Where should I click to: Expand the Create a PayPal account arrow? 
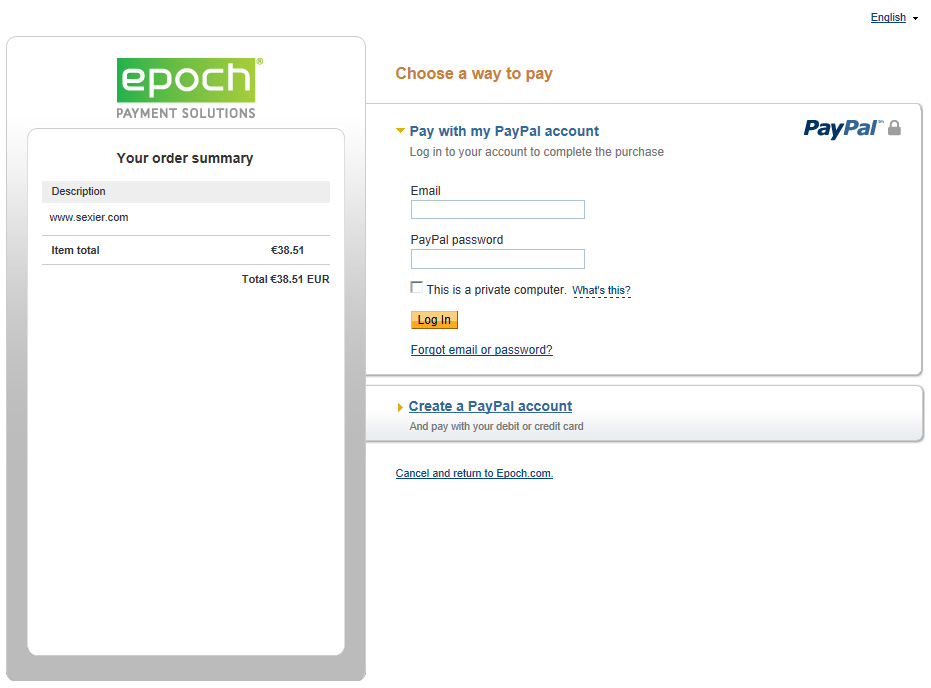[x=400, y=407]
